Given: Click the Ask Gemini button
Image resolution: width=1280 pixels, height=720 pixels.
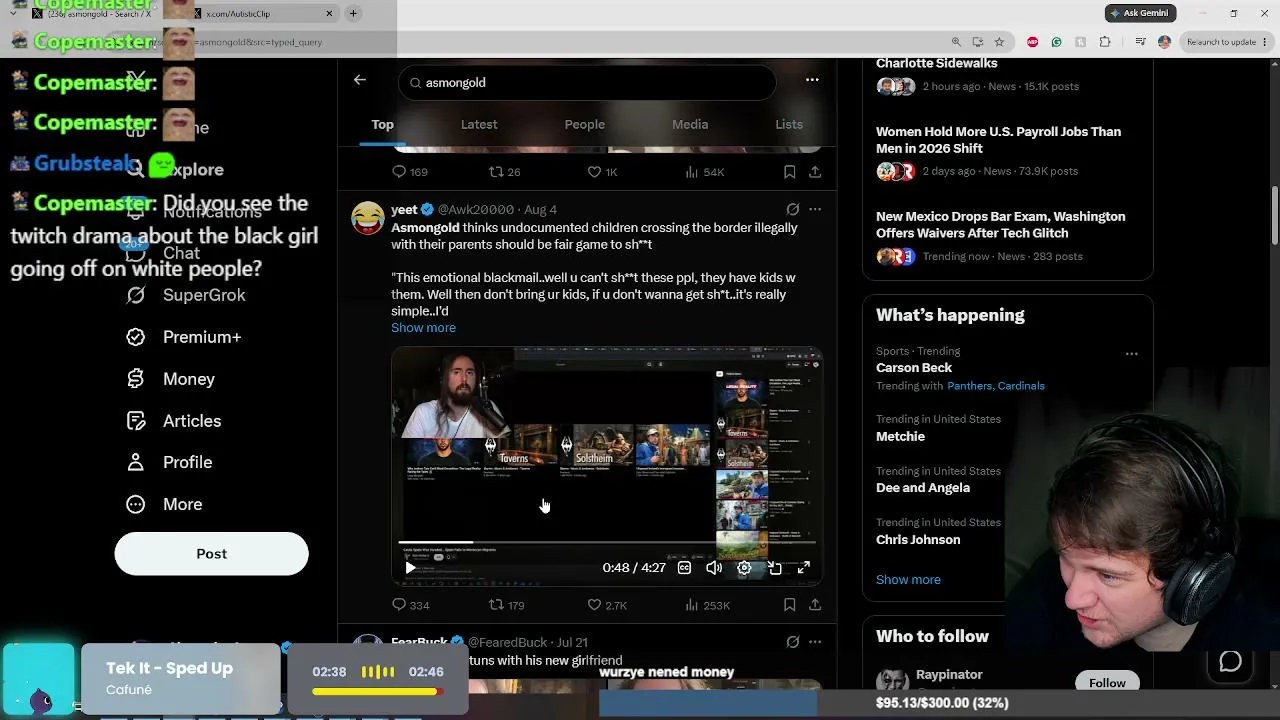Looking at the screenshot, I should (x=1141, y=13).
